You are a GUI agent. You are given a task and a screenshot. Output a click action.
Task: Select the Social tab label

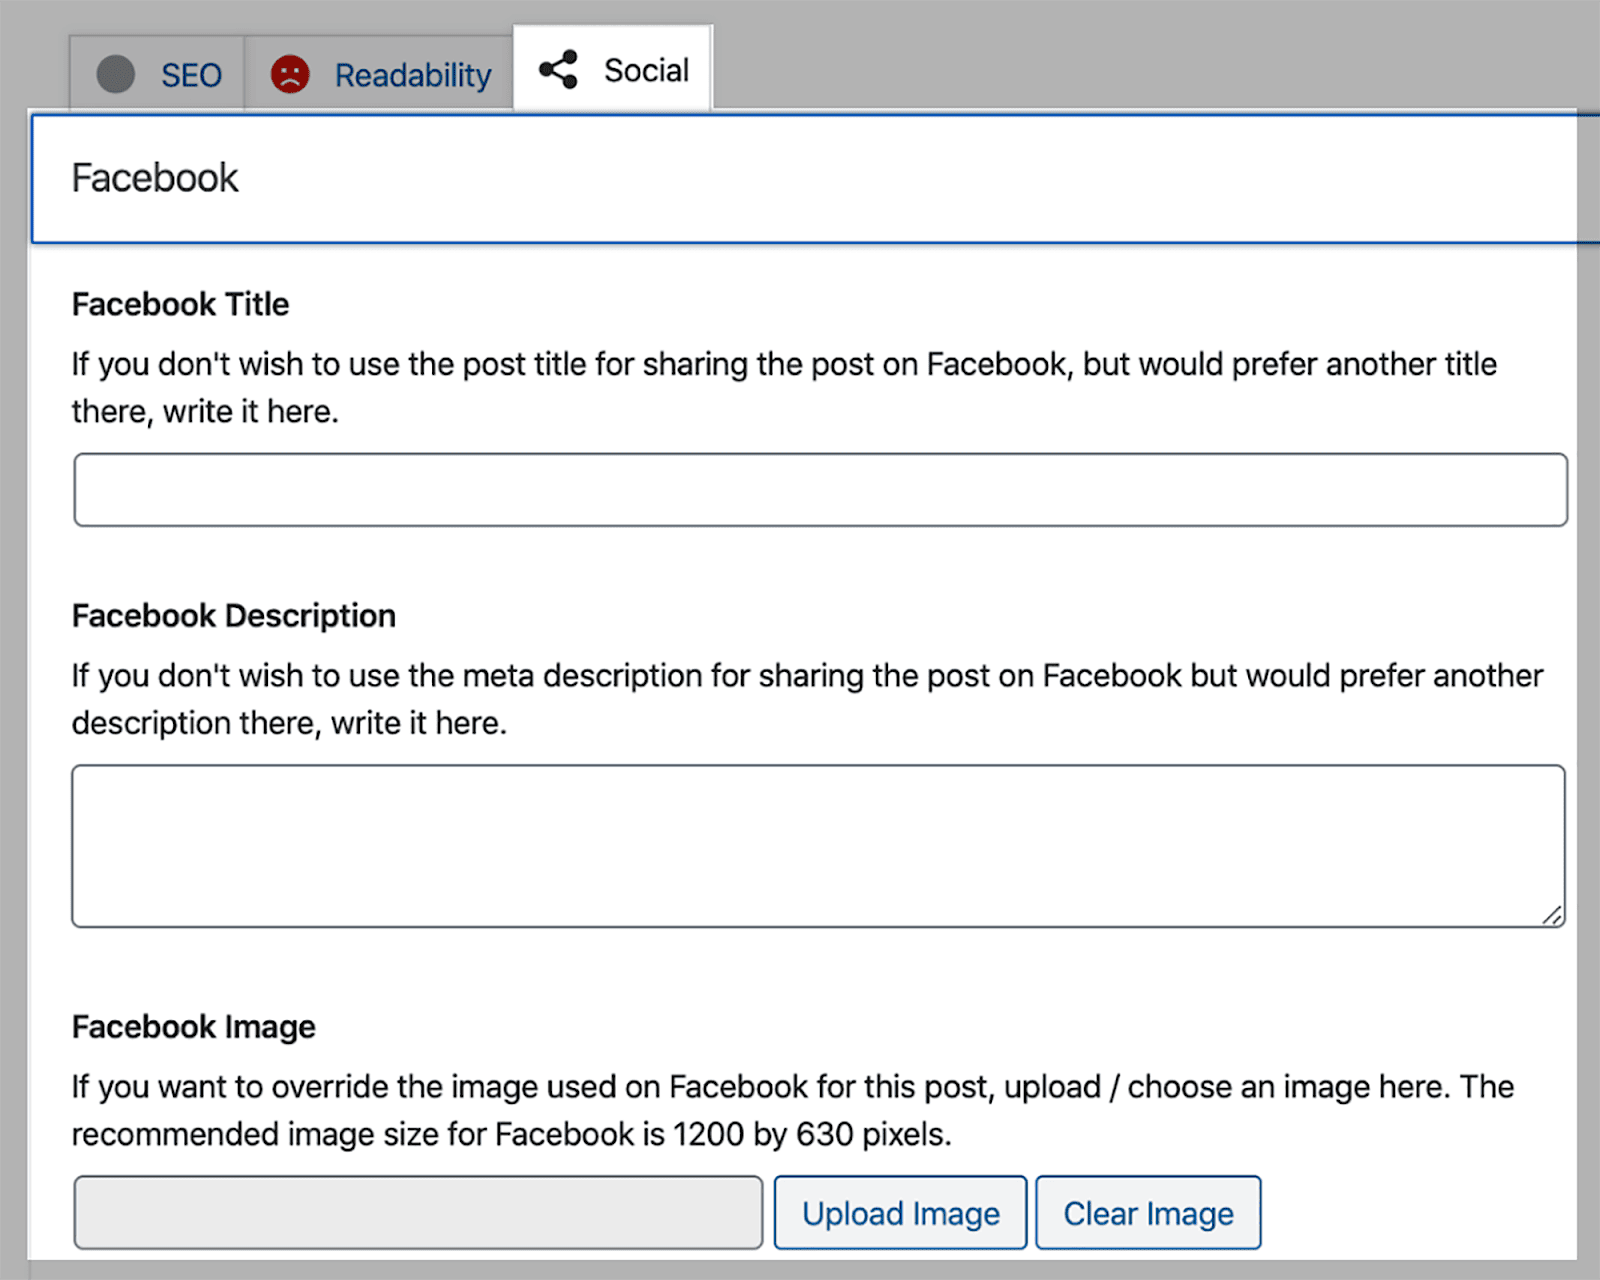tap(646, 70)
